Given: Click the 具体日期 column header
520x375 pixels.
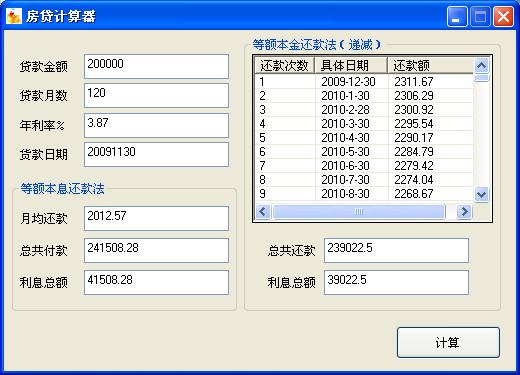Looking at the screenshot, I should coord(351,65).
